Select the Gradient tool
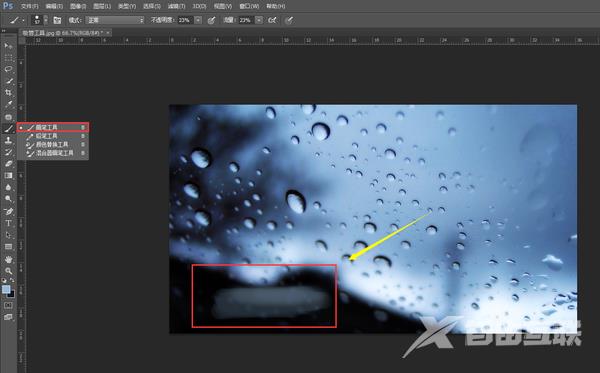 coord(8,176)
